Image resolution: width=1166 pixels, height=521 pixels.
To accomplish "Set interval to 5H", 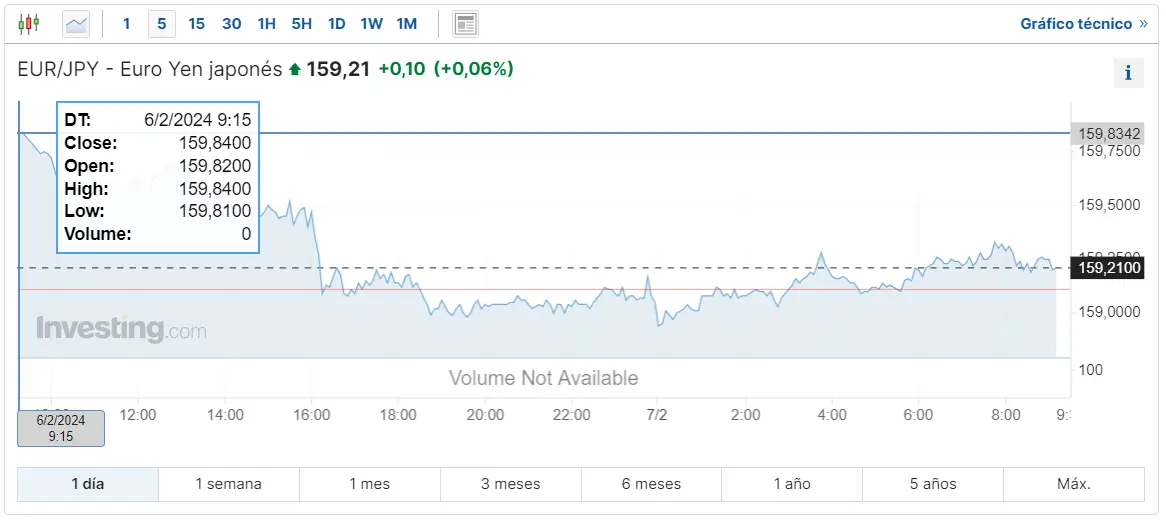I will (301, 24).
